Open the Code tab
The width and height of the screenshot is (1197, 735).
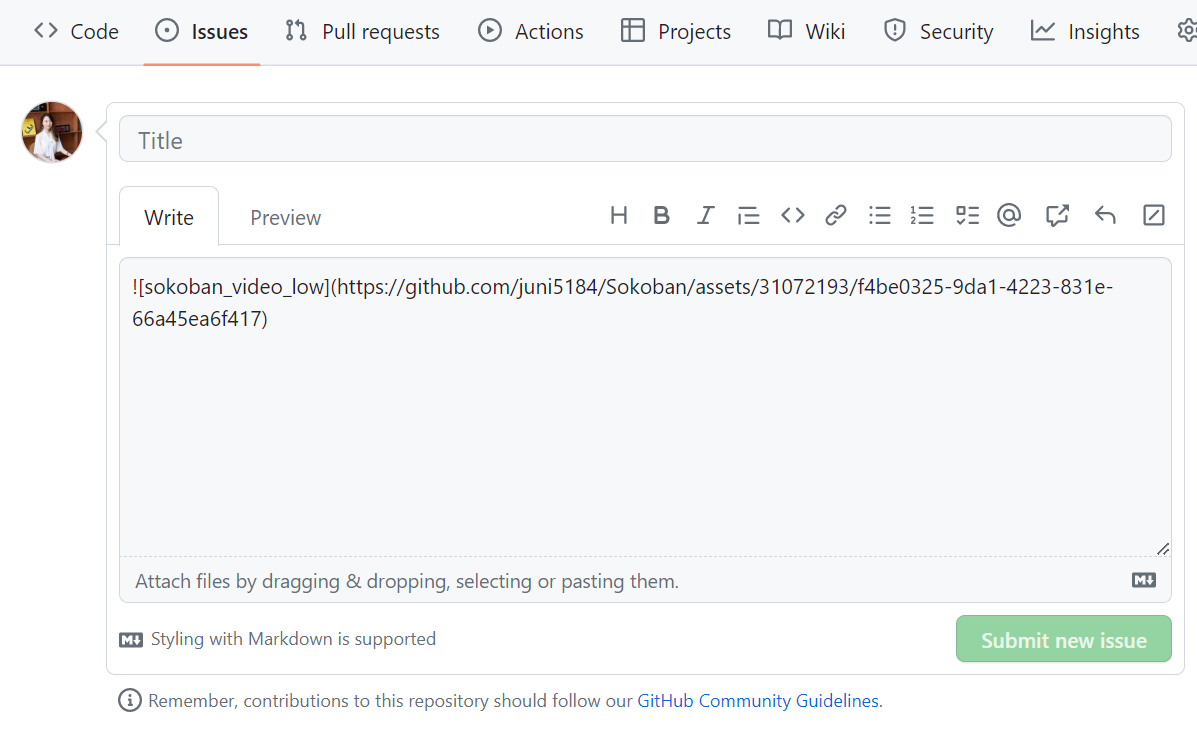76,31
